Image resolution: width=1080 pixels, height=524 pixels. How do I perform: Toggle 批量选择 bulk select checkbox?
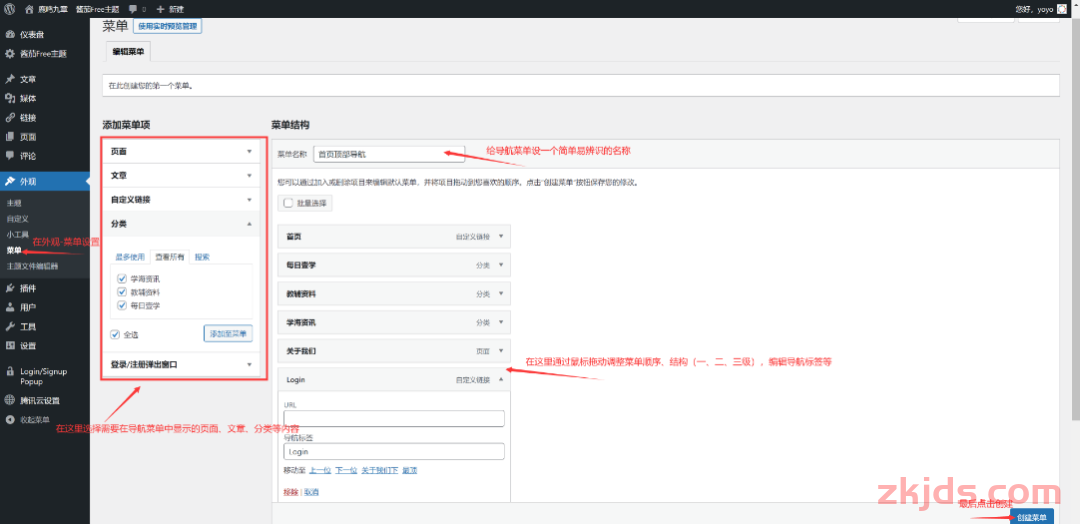pos(288,203)
